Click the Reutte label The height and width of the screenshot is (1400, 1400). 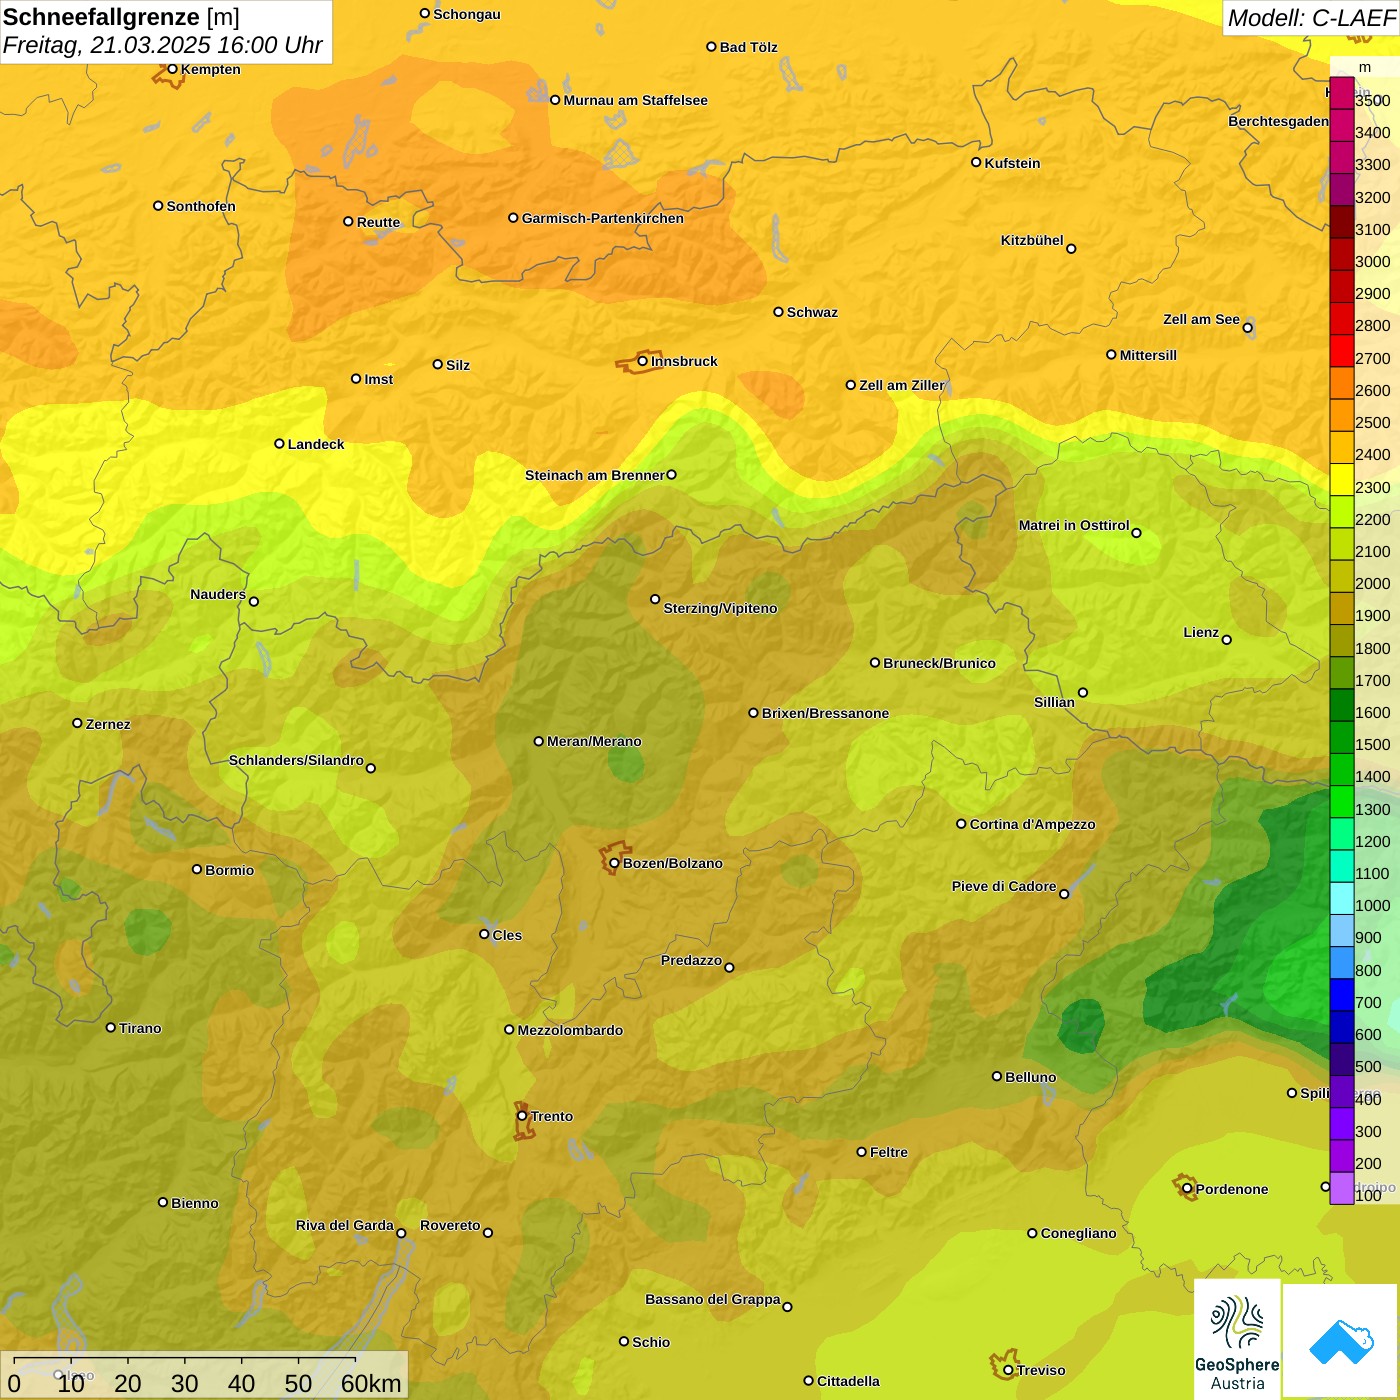pos(378,222)
